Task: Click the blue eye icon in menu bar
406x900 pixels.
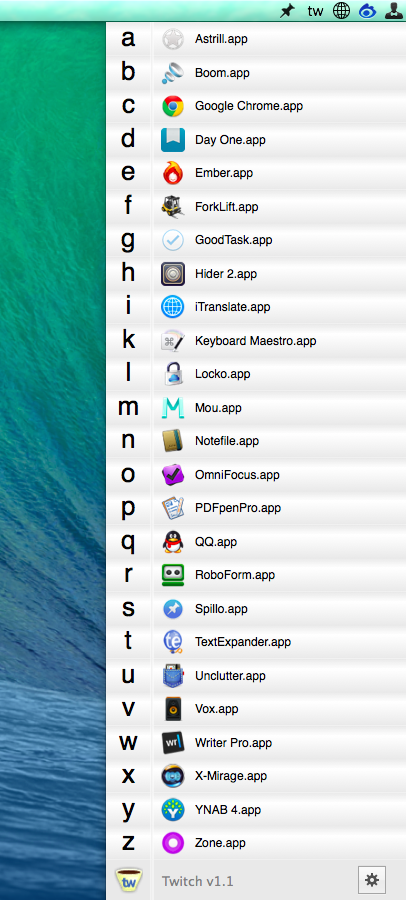Action: pyautogui.click(x=368, y=11)
